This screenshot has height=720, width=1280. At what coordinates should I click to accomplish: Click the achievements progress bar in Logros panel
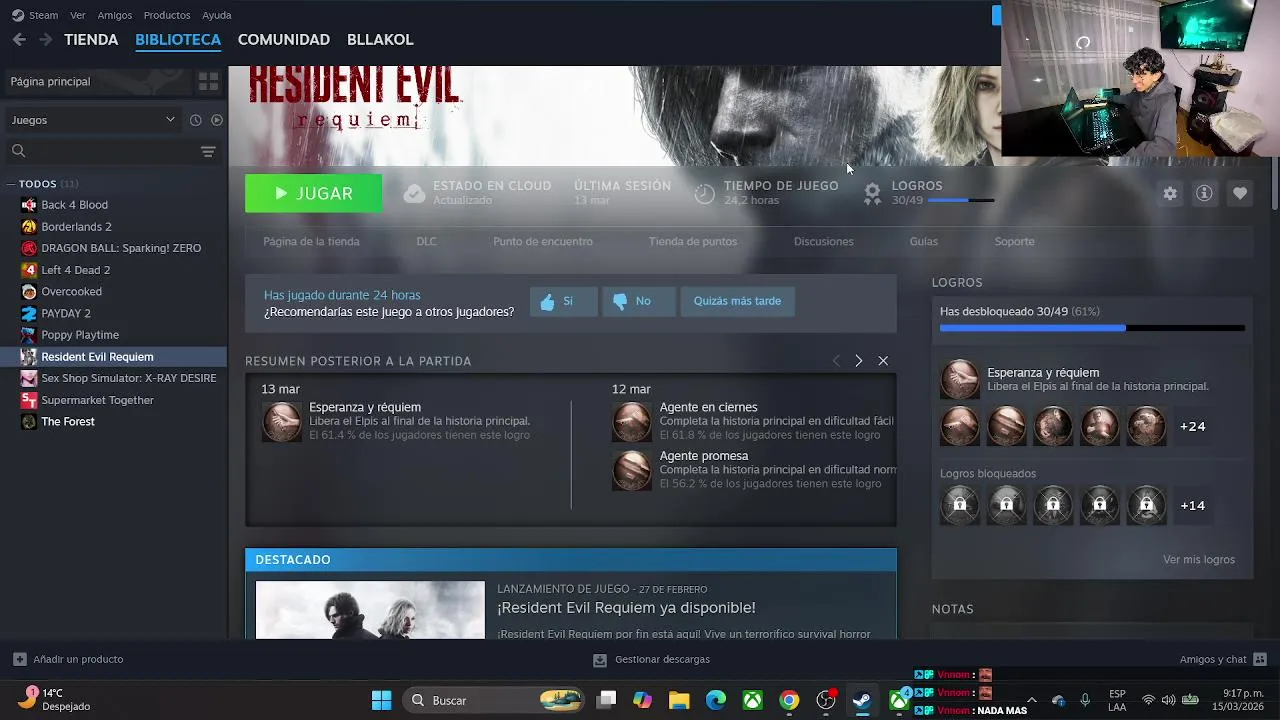[x=1092, y=328]
